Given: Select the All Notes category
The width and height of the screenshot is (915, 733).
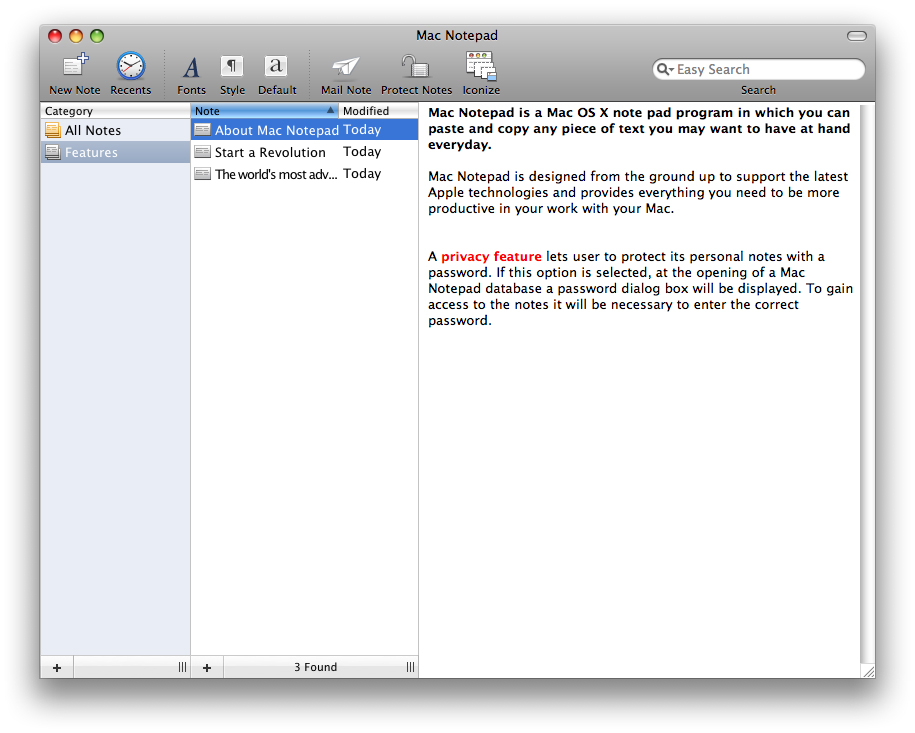Looking at the screenshot, I should (115, 130).
